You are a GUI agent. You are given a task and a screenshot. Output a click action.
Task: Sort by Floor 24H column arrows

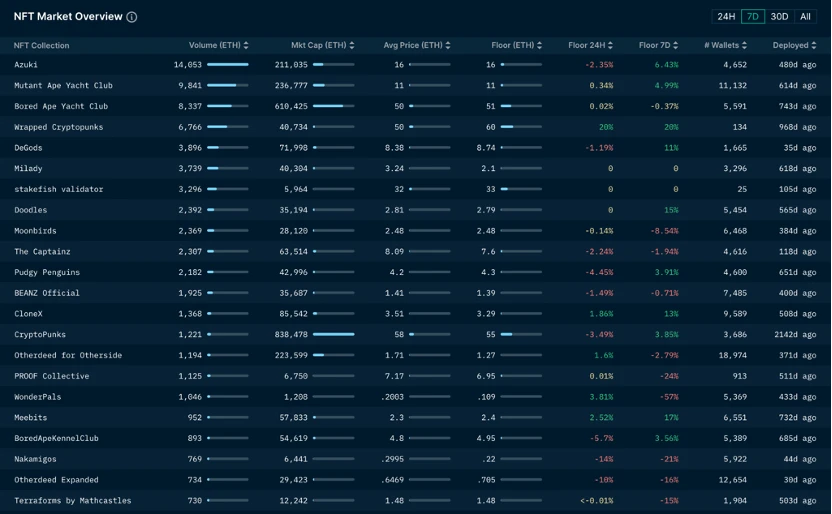[x=610, y=46]
